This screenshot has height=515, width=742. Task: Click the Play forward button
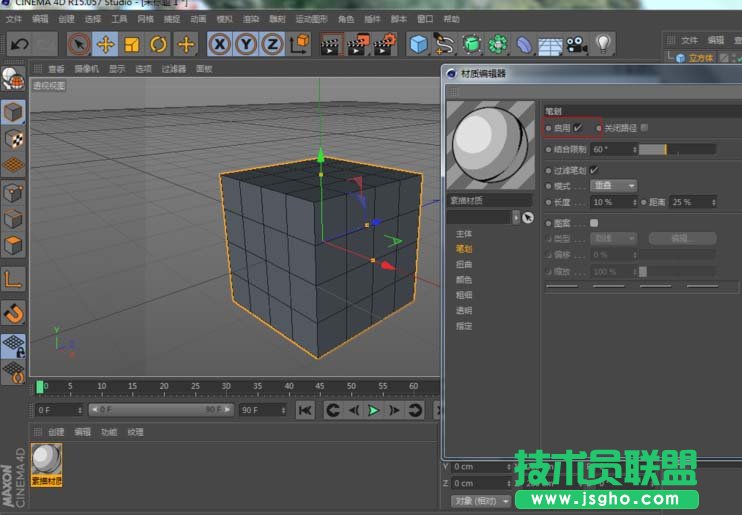[x=373, y=410]
